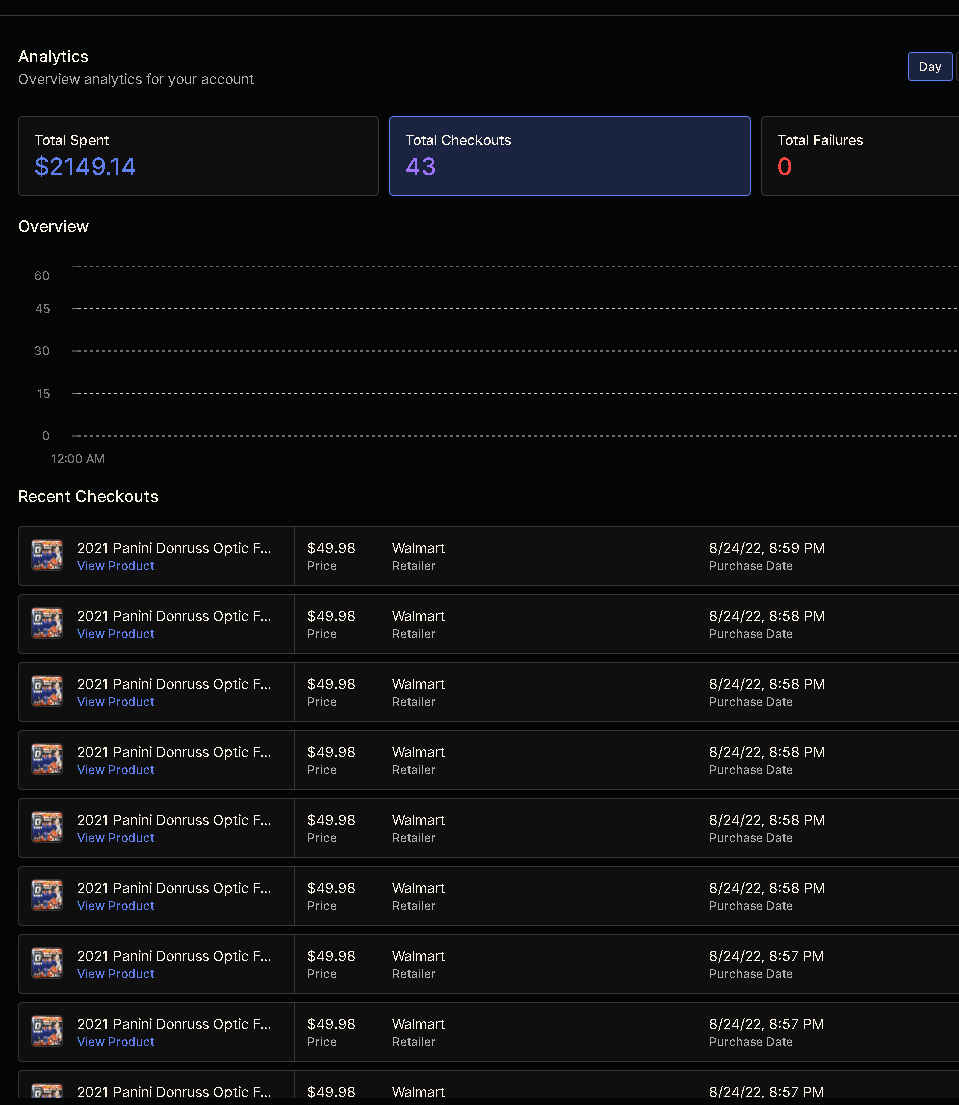Switch to the Total Failures card
959x1105 pixels.
pyautogui.click(x=860, y=156)
